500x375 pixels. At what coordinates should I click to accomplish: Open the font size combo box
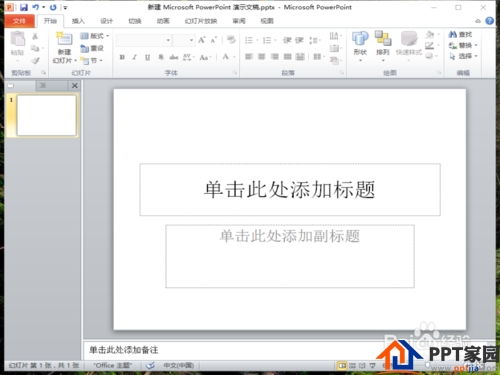[184, 40]
